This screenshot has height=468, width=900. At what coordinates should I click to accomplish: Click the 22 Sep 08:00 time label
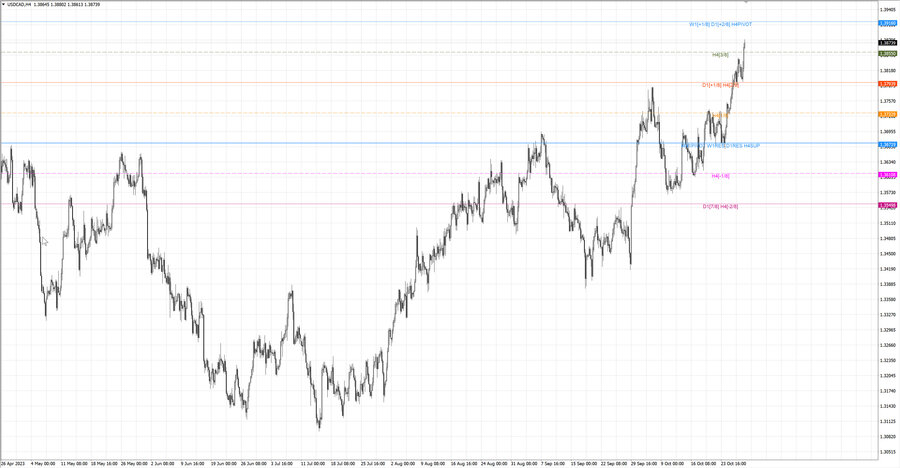coord(614,463)
